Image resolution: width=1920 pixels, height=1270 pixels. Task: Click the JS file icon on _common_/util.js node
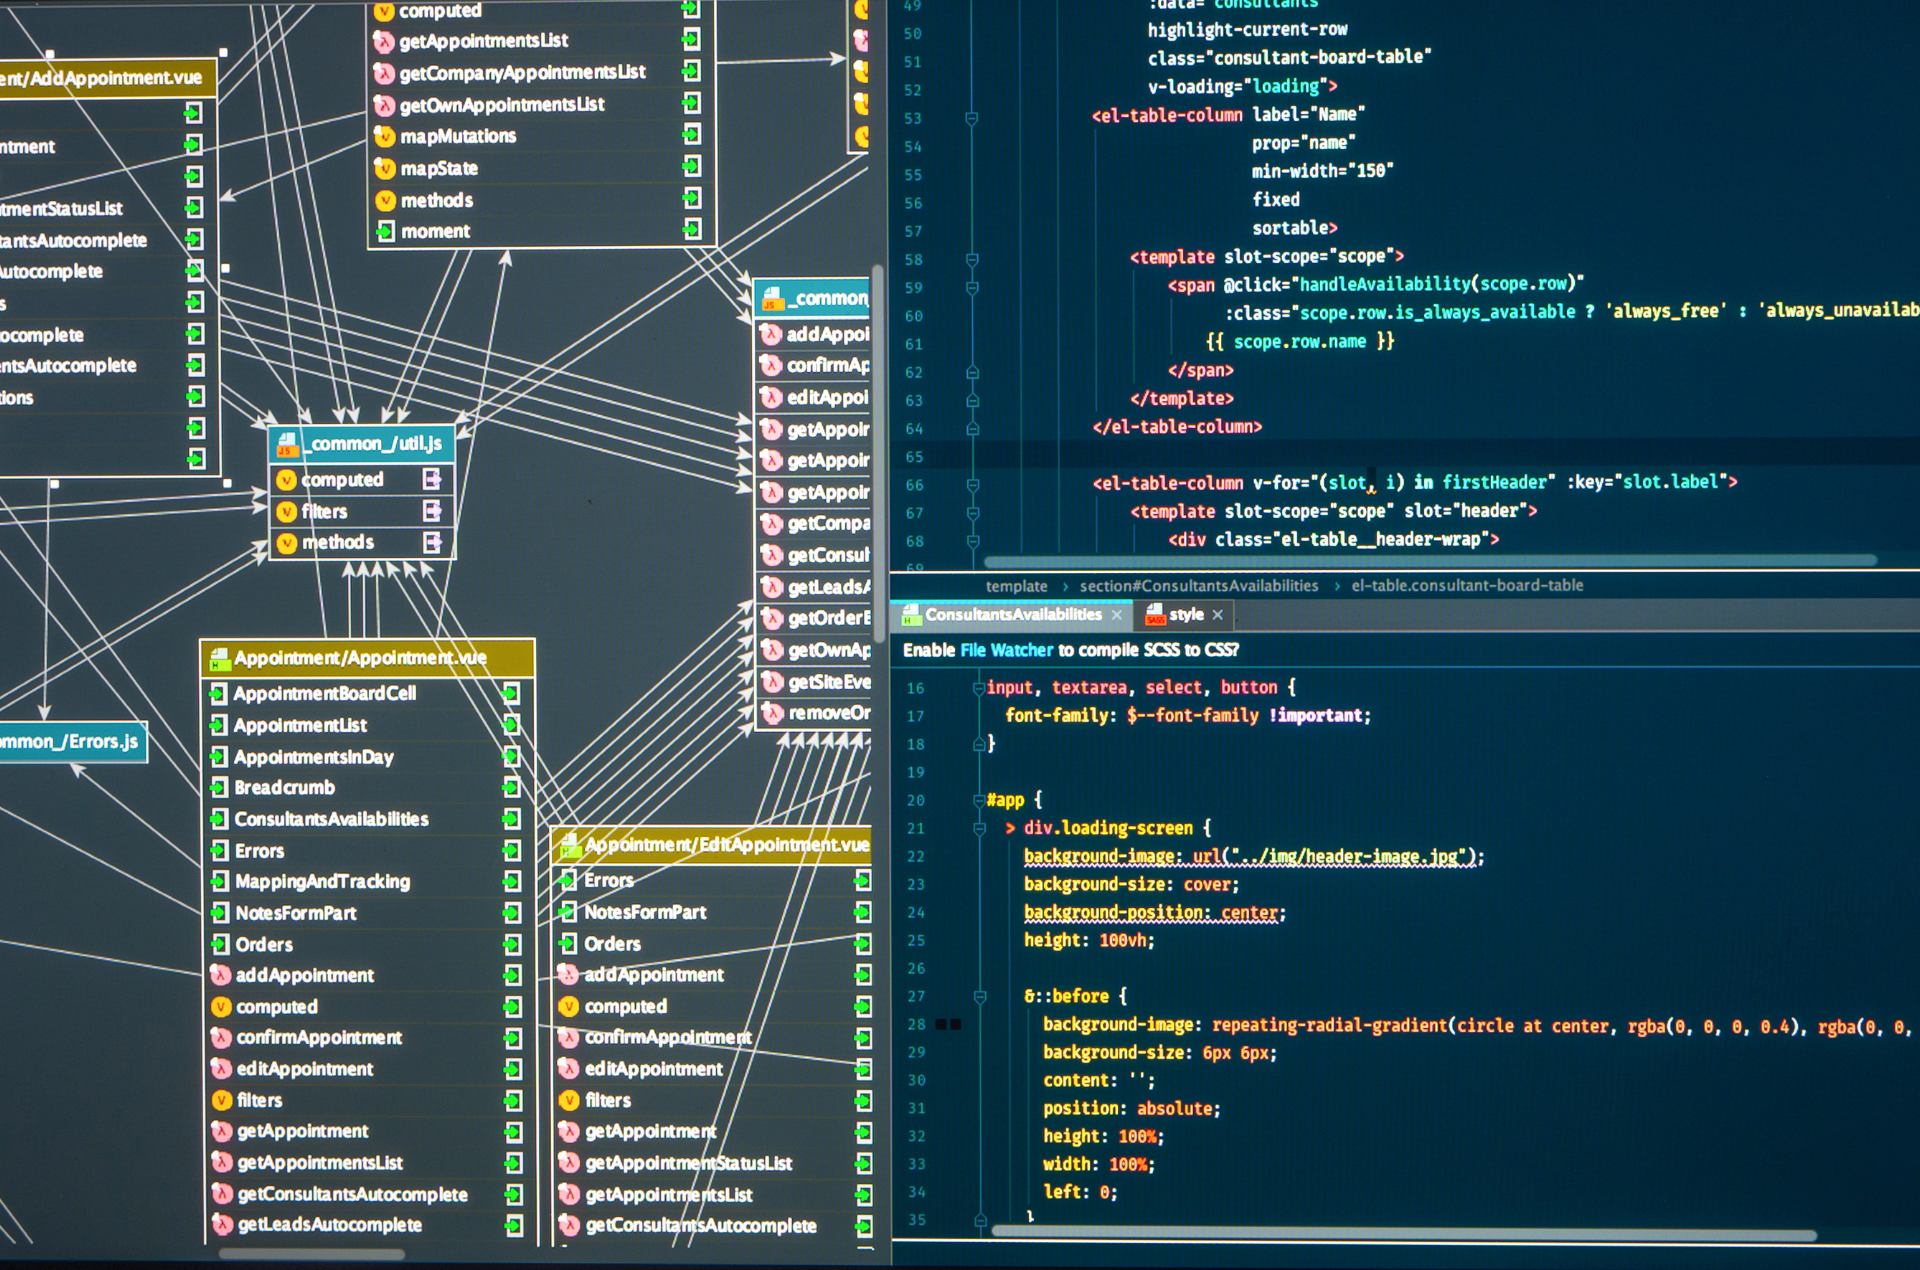287,443
